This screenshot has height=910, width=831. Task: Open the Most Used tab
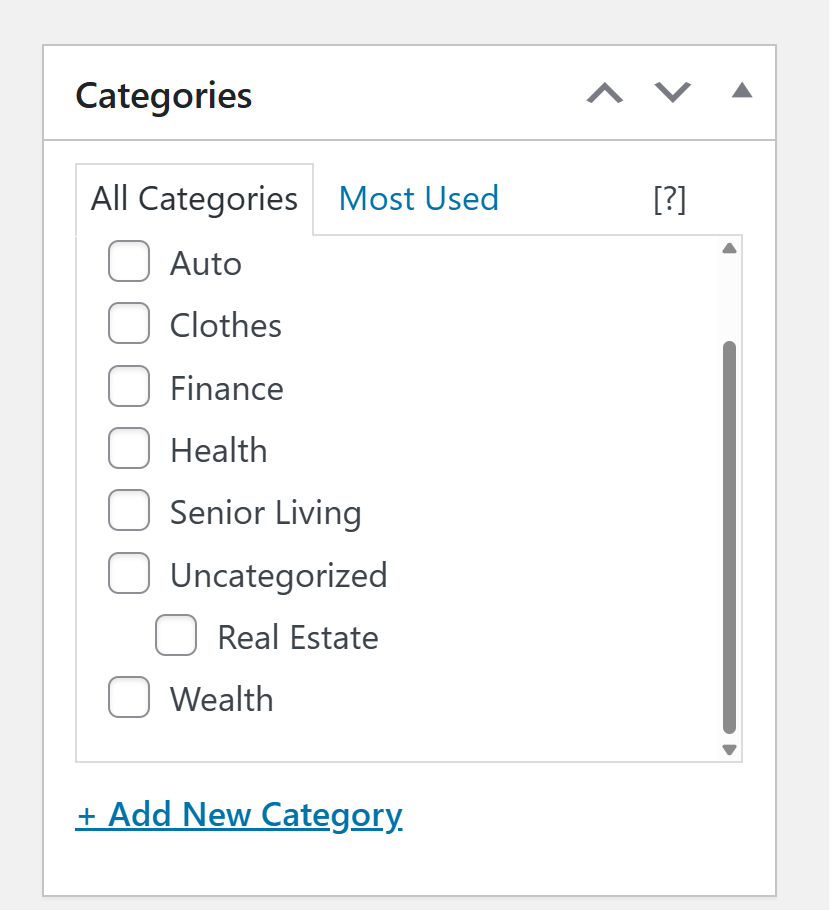point(418,199)
